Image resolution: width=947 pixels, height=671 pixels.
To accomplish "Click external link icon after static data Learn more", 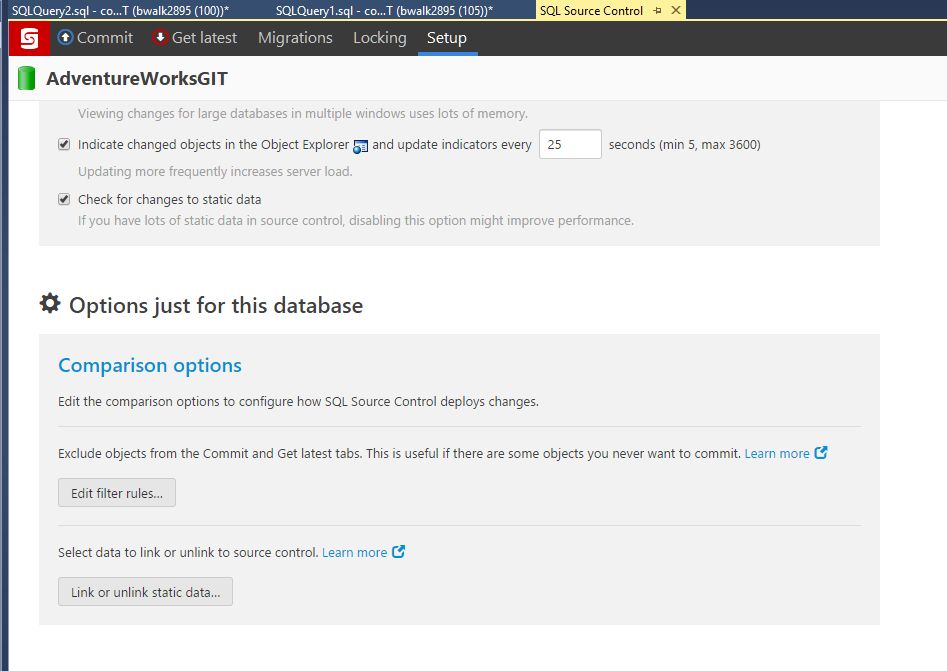I will 398,551.
